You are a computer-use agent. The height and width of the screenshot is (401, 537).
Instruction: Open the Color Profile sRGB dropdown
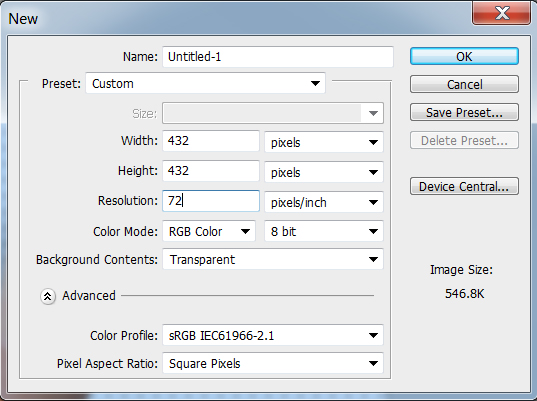[273, 335]
